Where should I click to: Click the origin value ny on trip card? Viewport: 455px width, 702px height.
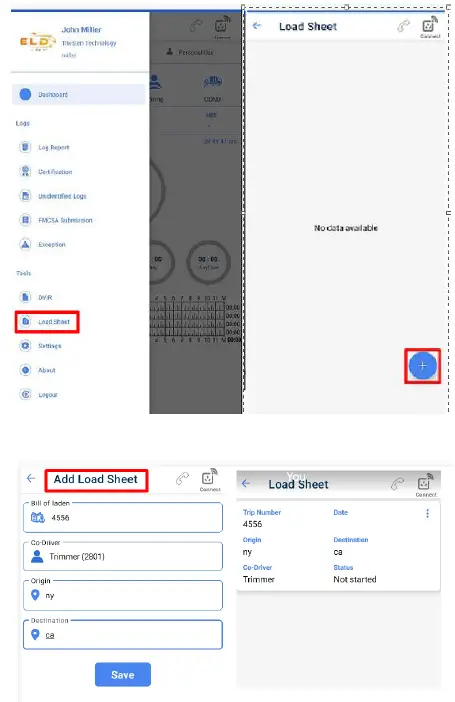click(x=247, y=552)
